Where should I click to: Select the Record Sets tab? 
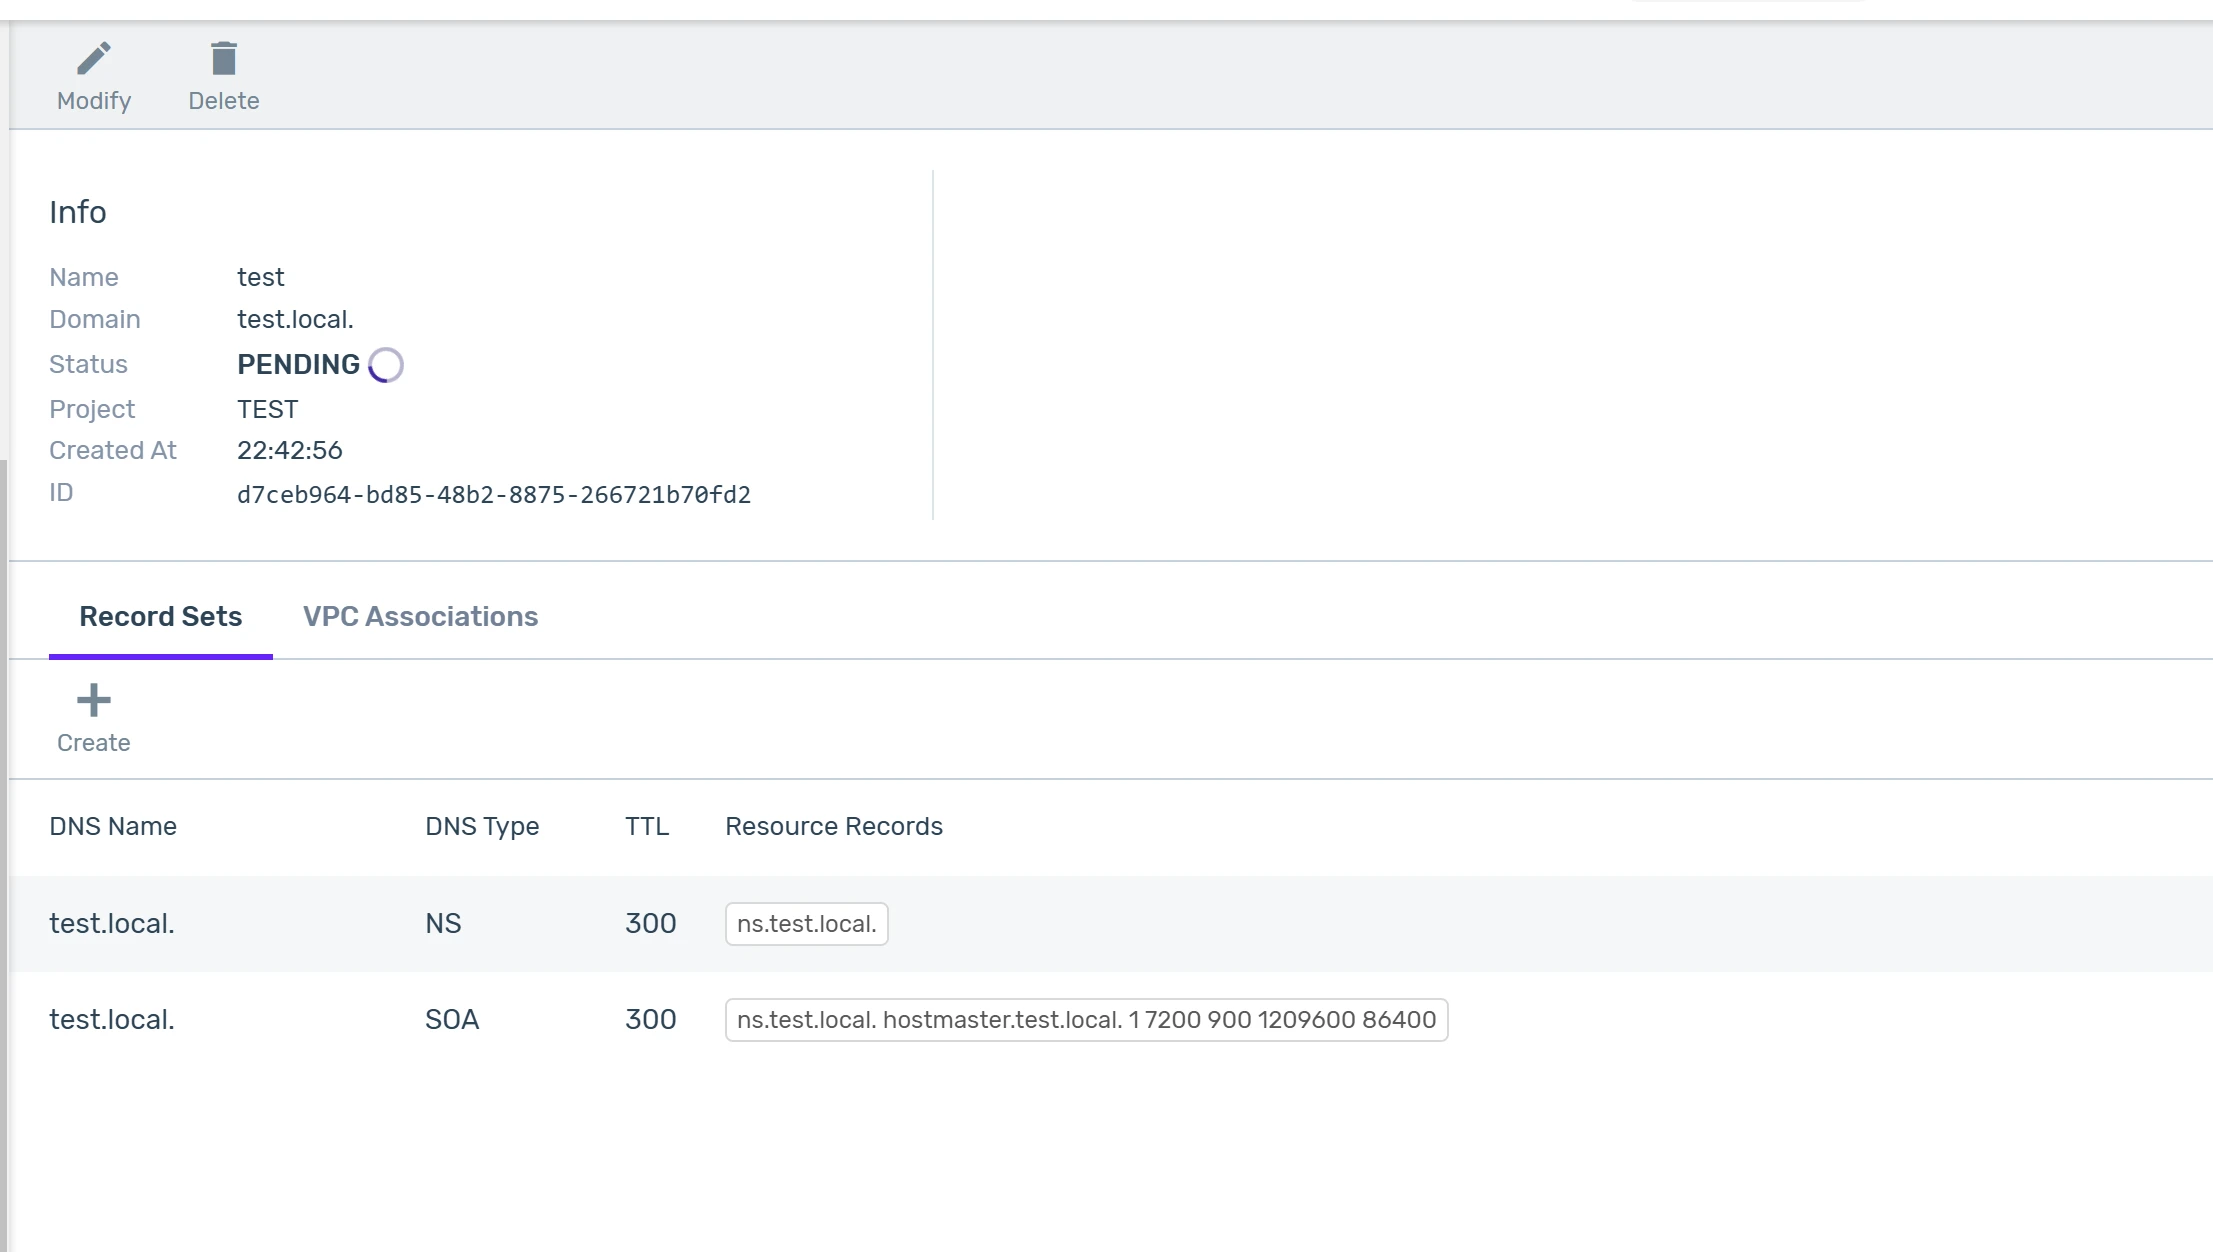pos(161,617)
